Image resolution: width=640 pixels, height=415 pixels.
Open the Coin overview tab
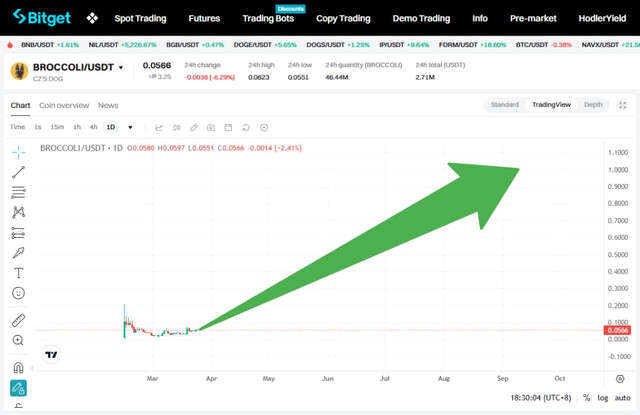click(x=64, y=105)
